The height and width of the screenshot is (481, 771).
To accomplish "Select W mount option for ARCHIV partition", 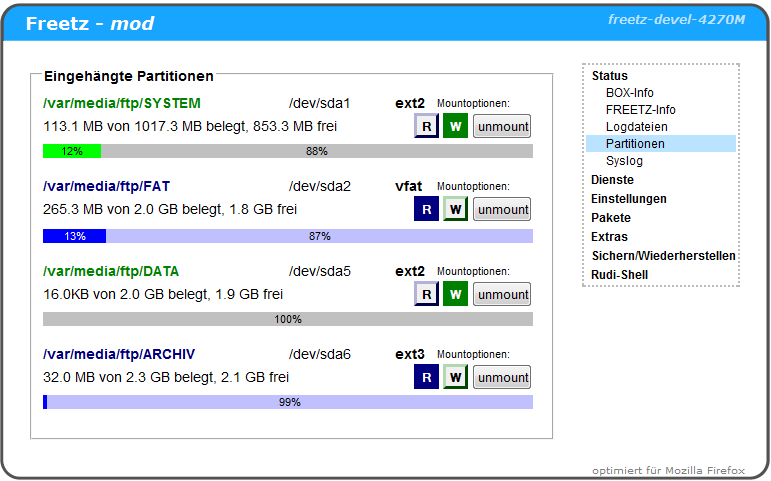I will coord(455,377).
